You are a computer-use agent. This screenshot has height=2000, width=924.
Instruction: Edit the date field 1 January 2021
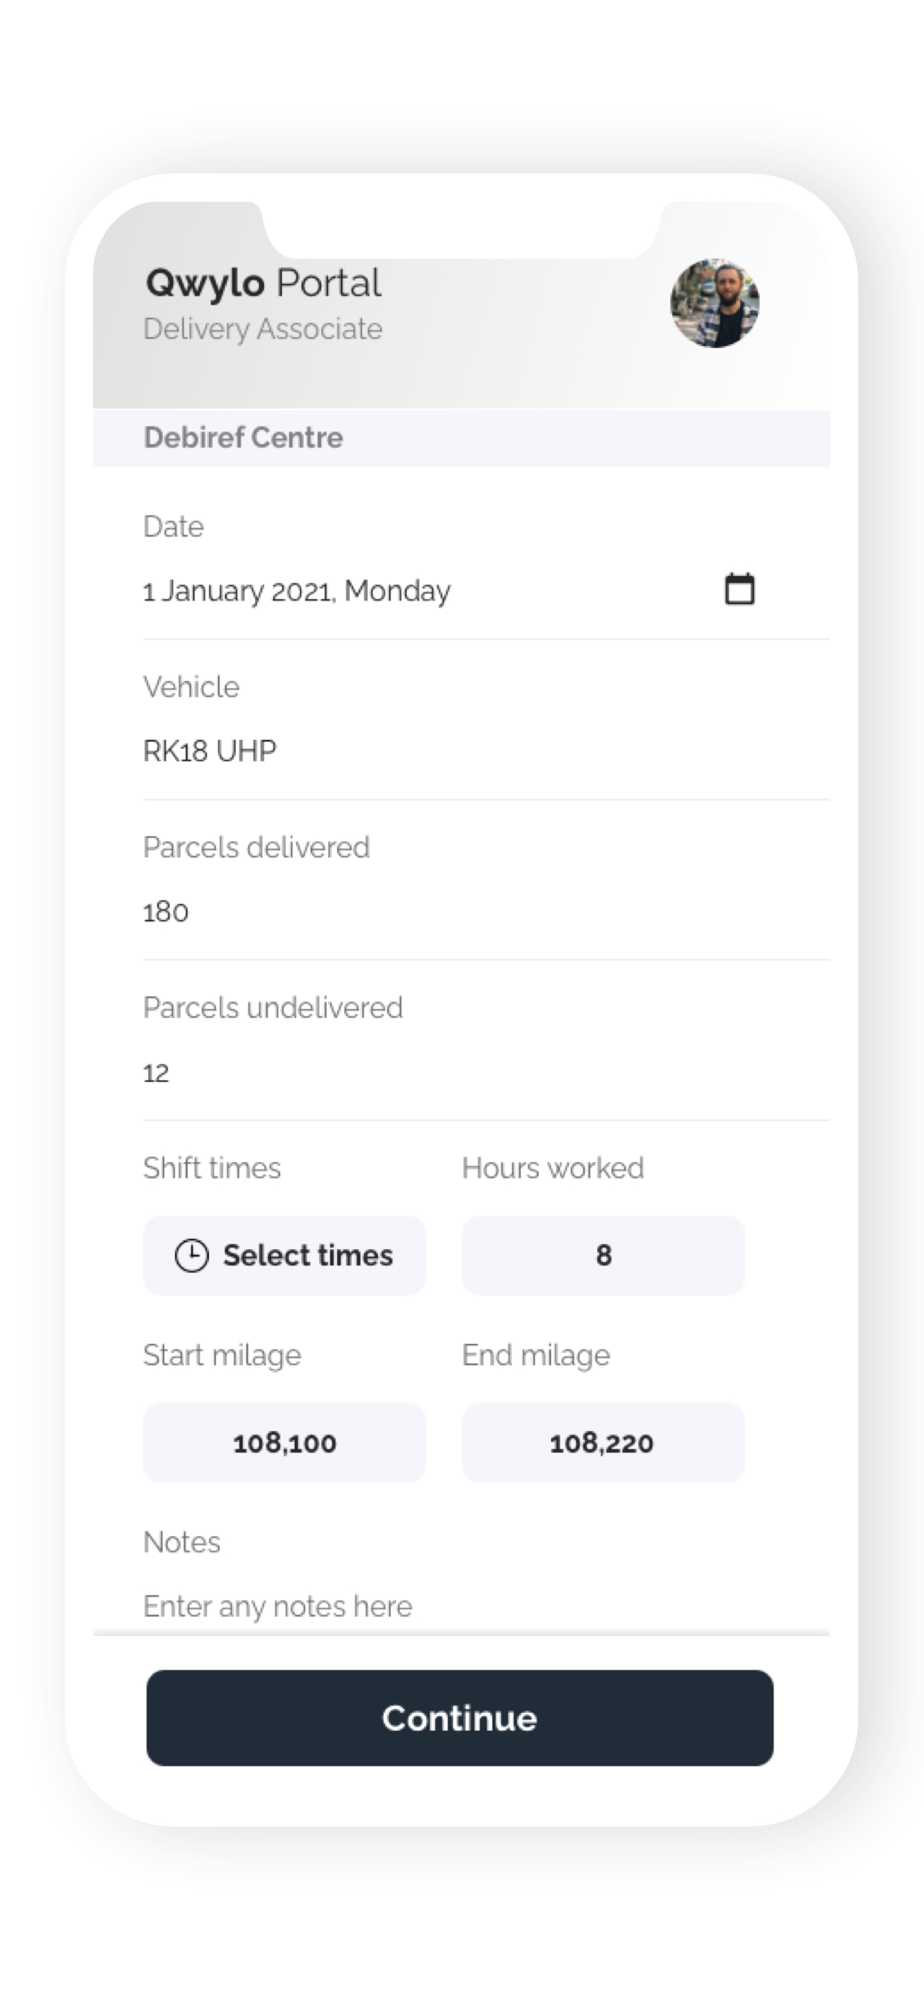pos(297,591)
